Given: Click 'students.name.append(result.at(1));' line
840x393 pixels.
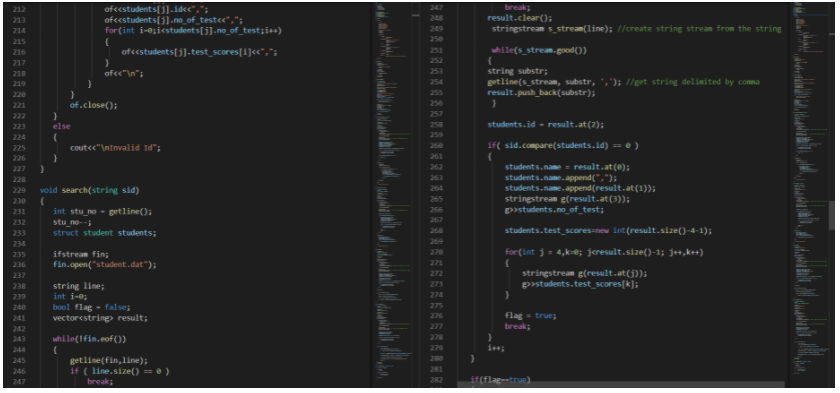Looking at the screenshot, I should click(580, 188).
